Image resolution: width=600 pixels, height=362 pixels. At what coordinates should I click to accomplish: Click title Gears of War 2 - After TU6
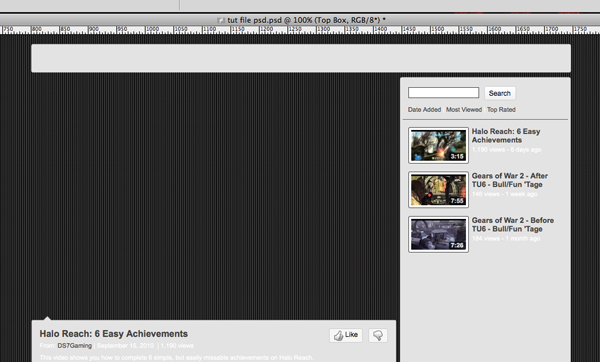coord(510,180)
